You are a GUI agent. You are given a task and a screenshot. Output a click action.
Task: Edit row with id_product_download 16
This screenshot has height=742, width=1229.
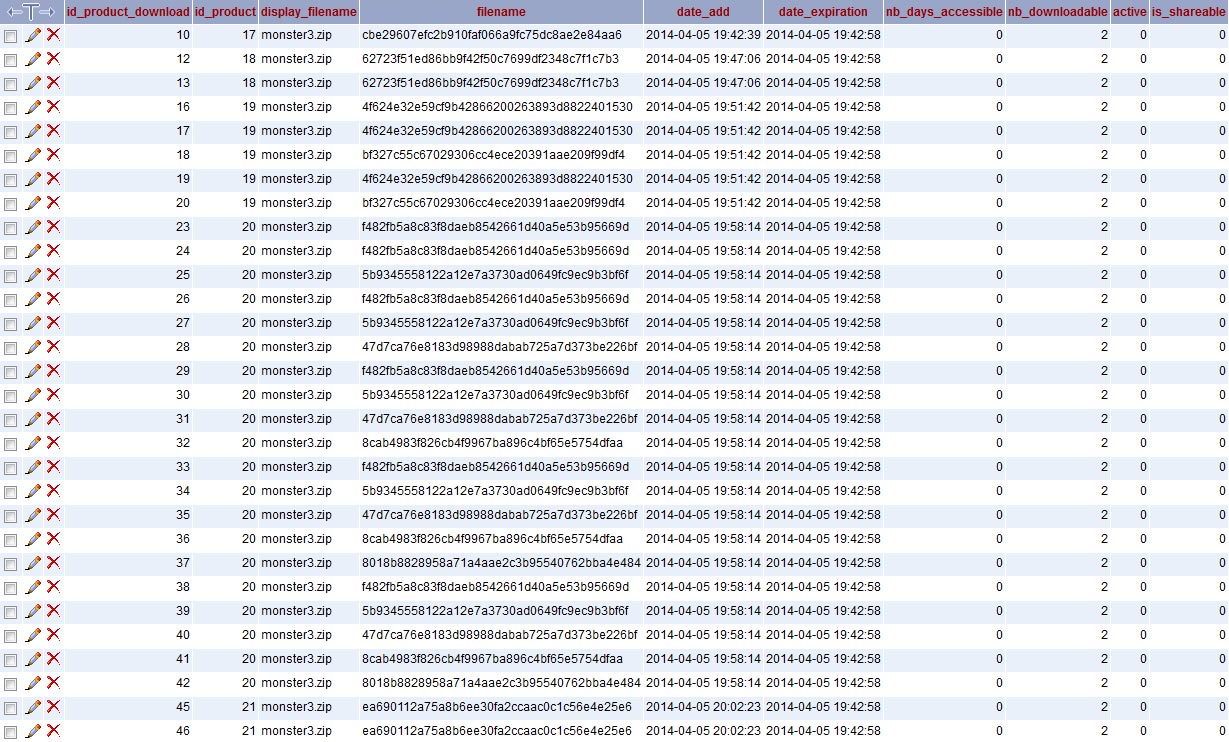point(33,107)
